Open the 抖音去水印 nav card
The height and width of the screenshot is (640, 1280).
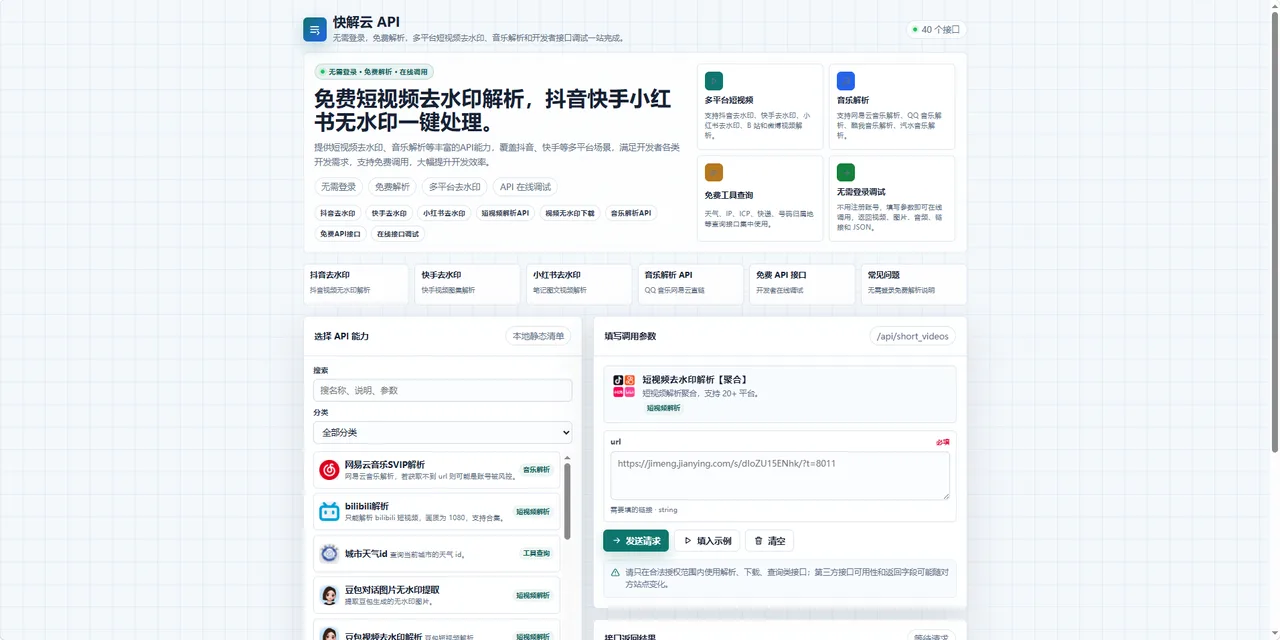[356, 284]
